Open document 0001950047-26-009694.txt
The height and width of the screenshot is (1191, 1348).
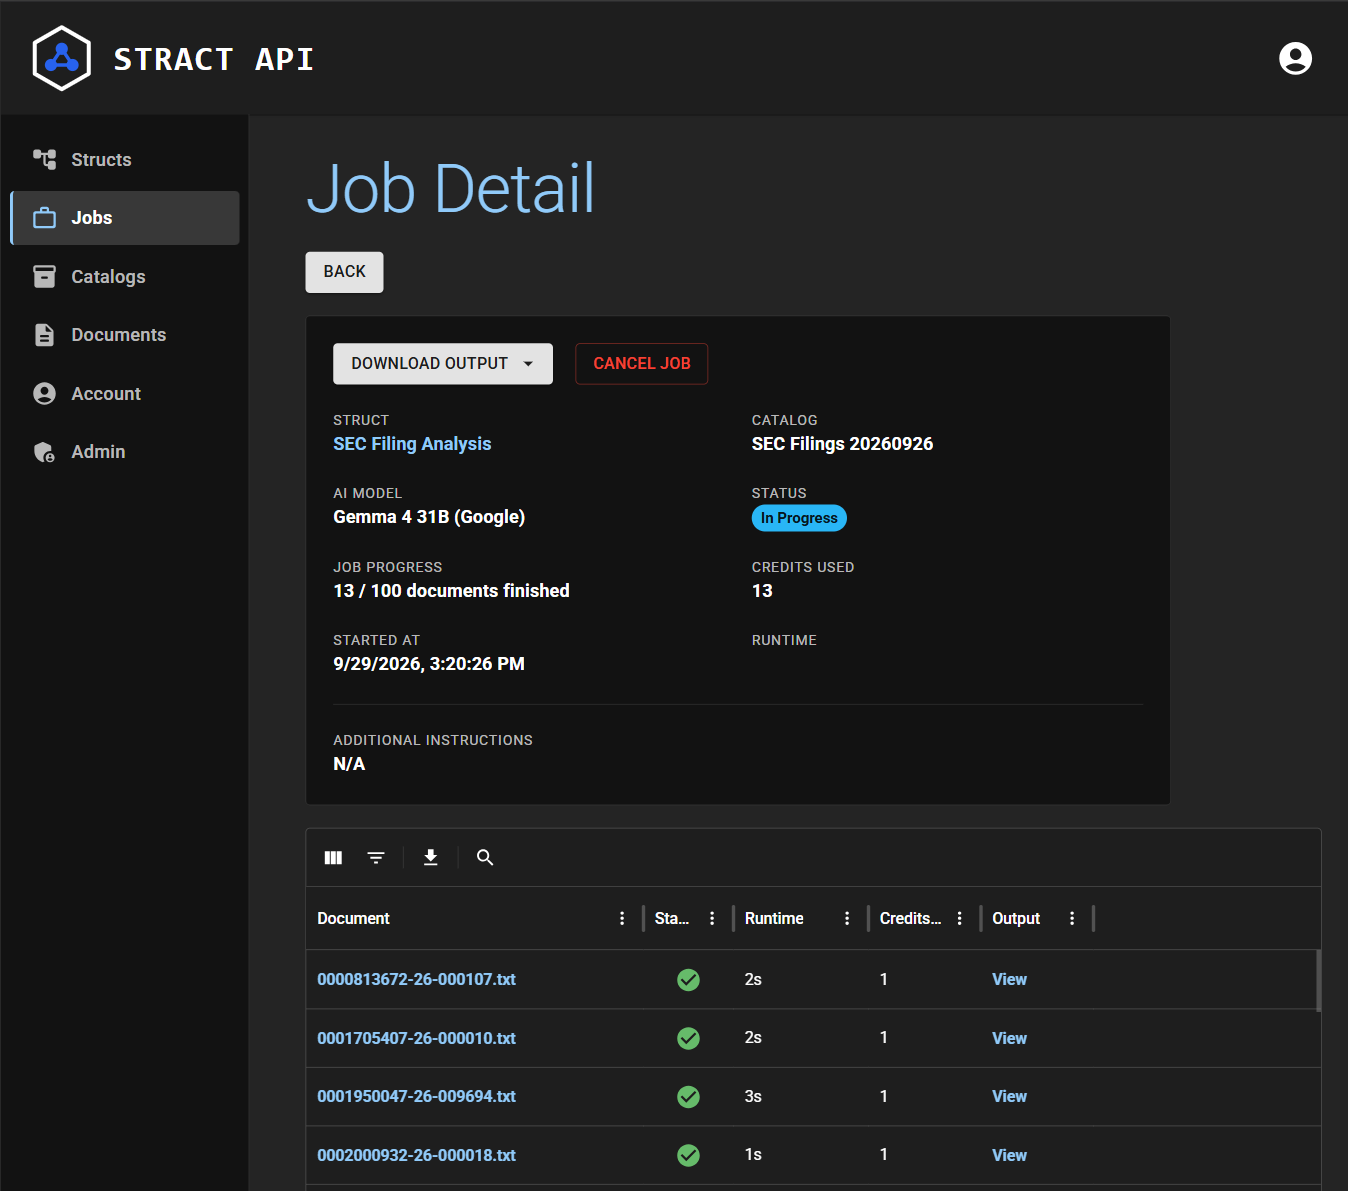[x=416, y=1097]
